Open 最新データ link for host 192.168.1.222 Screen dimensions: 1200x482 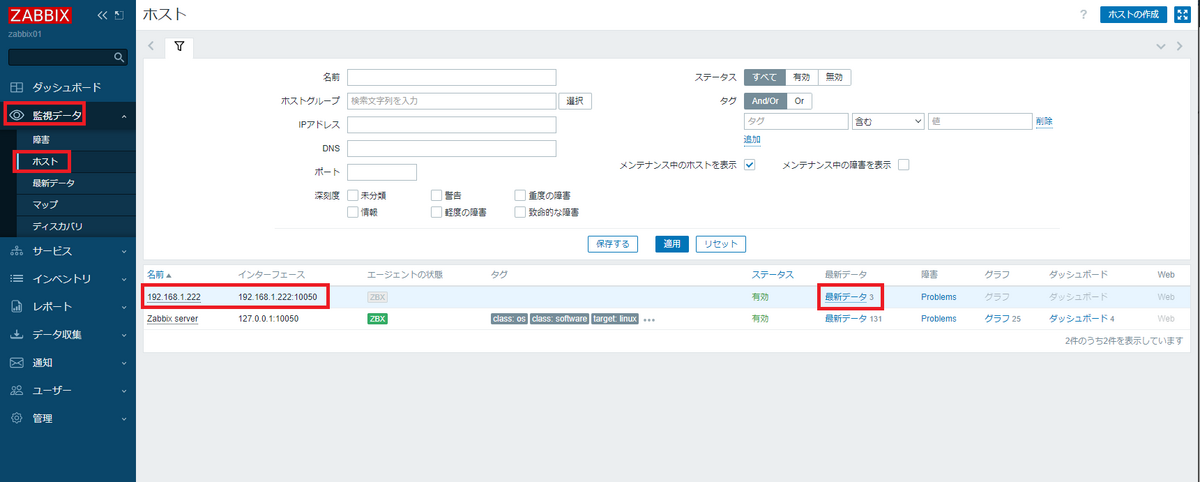coord(846,297)
